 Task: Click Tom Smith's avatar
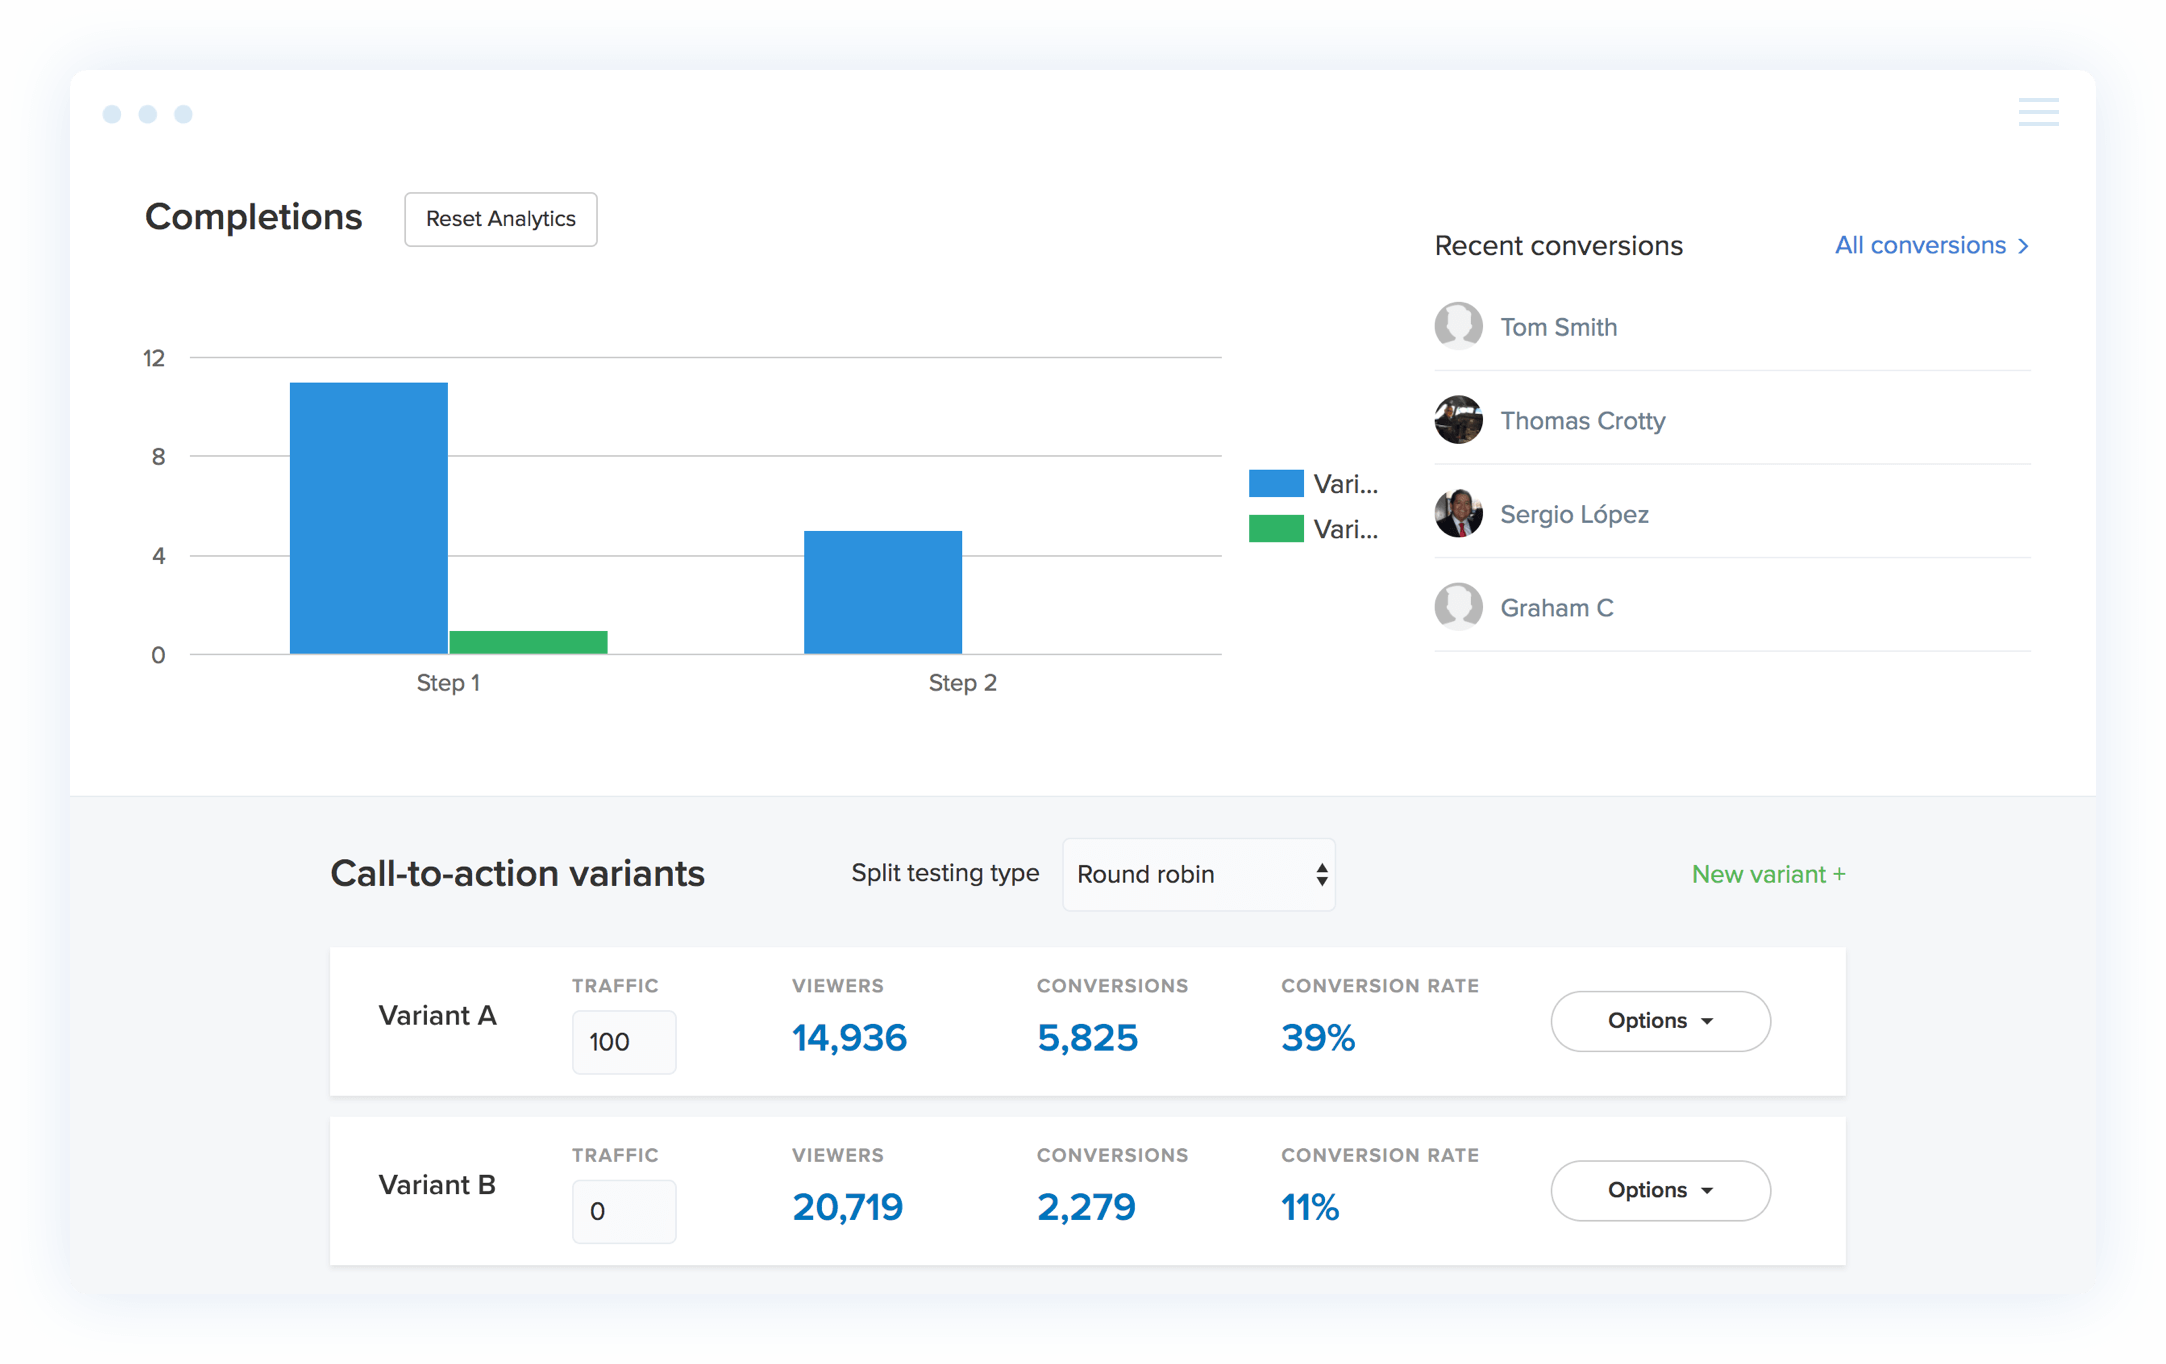pos(1459,326)
